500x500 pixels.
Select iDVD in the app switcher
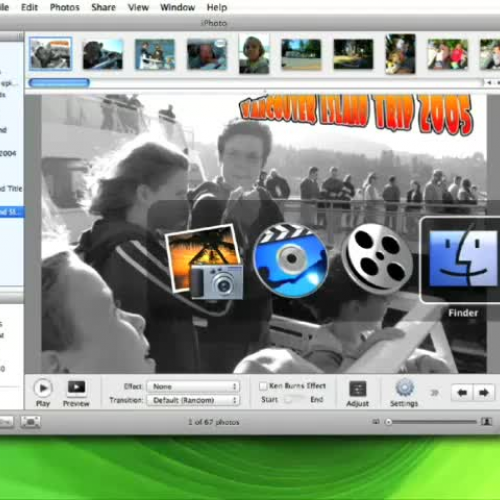(x=291, y=260)
